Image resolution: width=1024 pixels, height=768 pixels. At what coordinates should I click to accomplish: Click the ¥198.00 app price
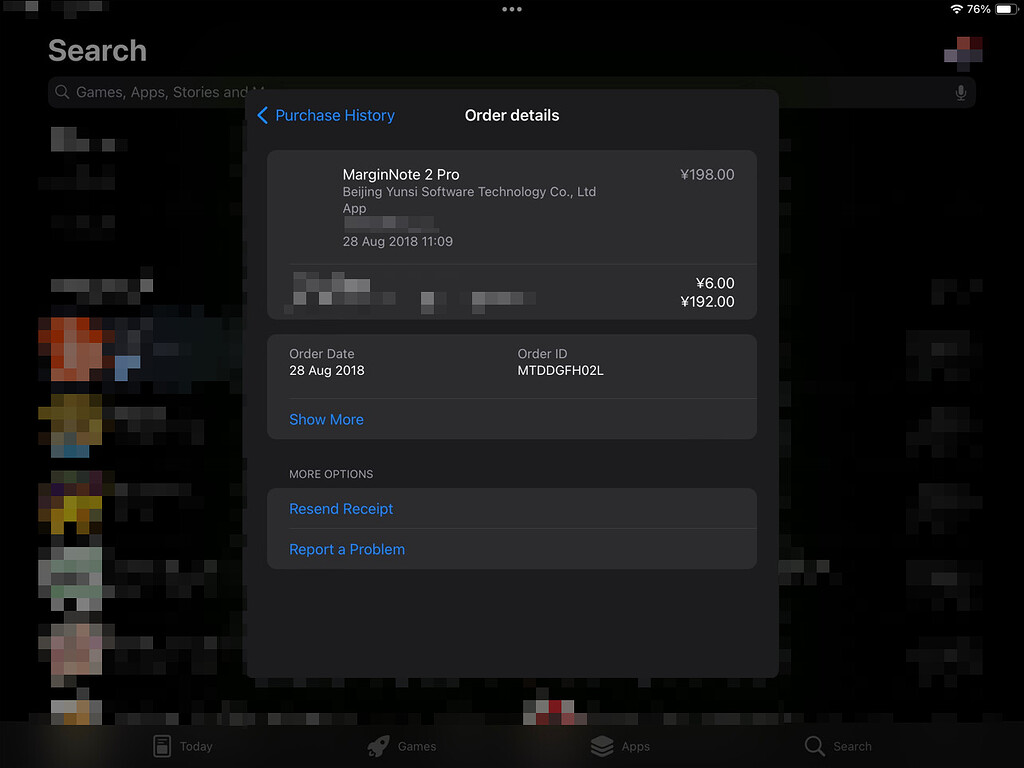(x=707, y=175)
